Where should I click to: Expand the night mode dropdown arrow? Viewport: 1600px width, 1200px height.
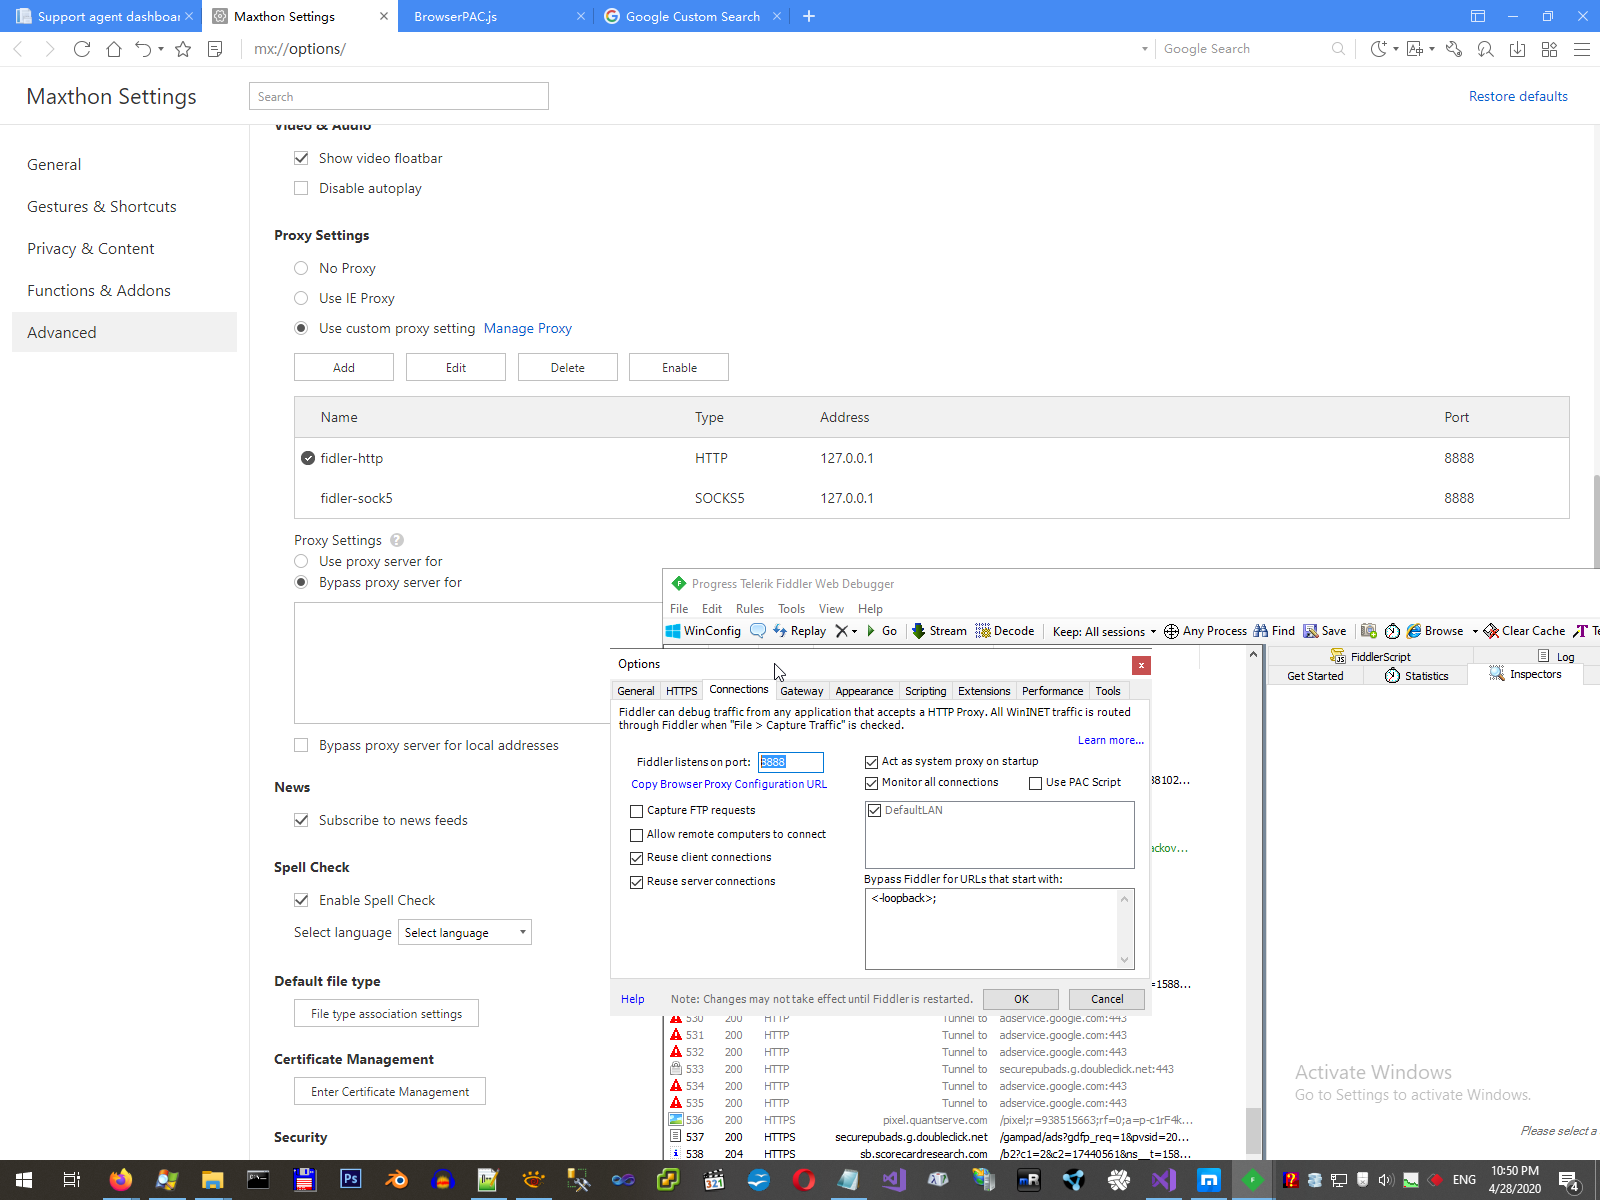(1396, 49)
